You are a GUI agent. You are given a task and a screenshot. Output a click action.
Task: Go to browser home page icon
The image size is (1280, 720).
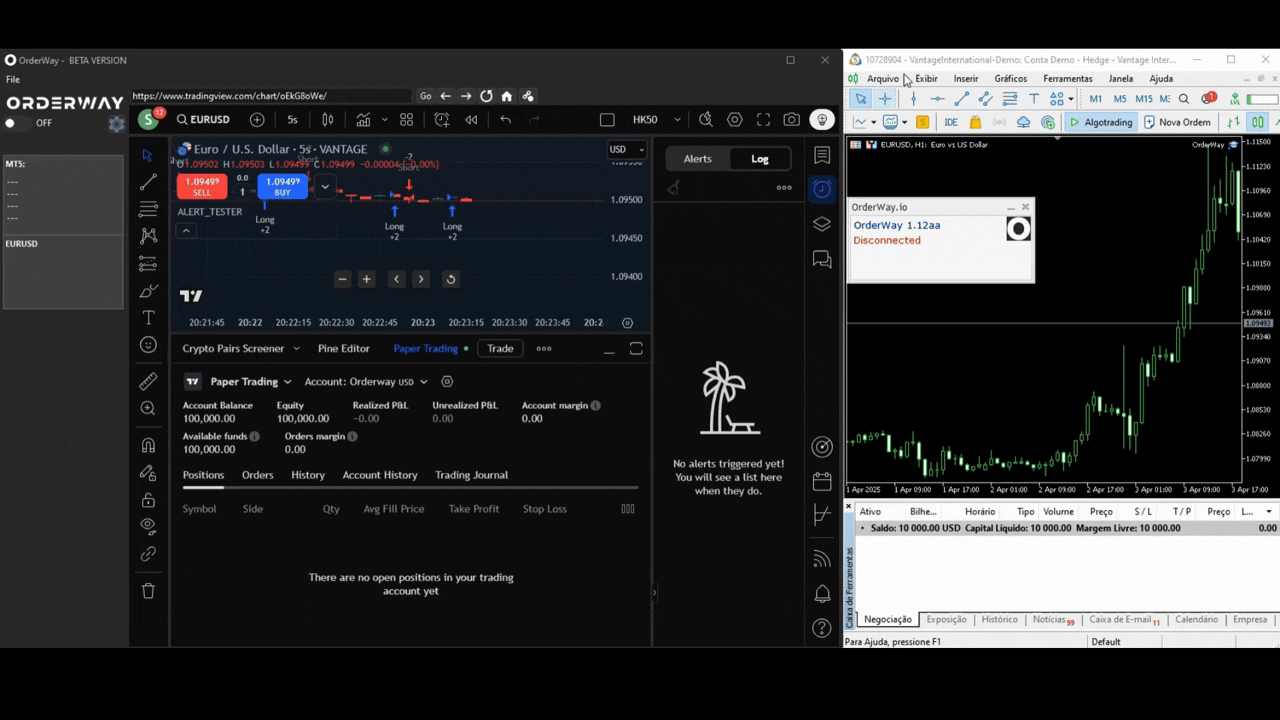(507, 96)
